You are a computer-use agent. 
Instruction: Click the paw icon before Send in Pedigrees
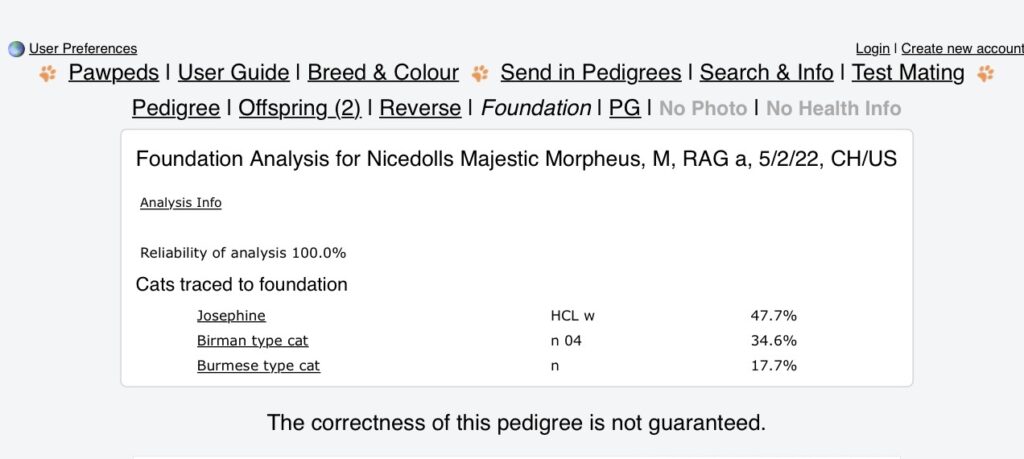pyautogui.click(x=480, y=73)
